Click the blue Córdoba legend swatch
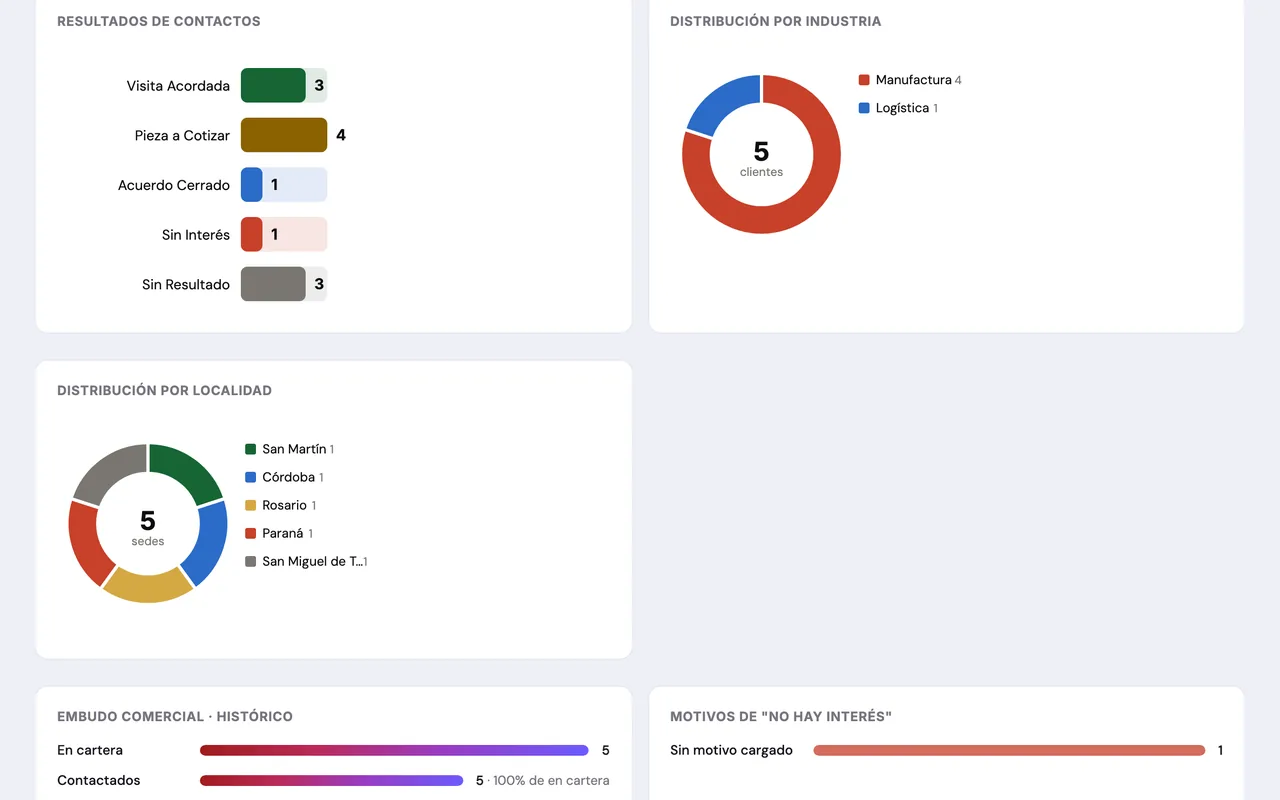 coord(251,477)
